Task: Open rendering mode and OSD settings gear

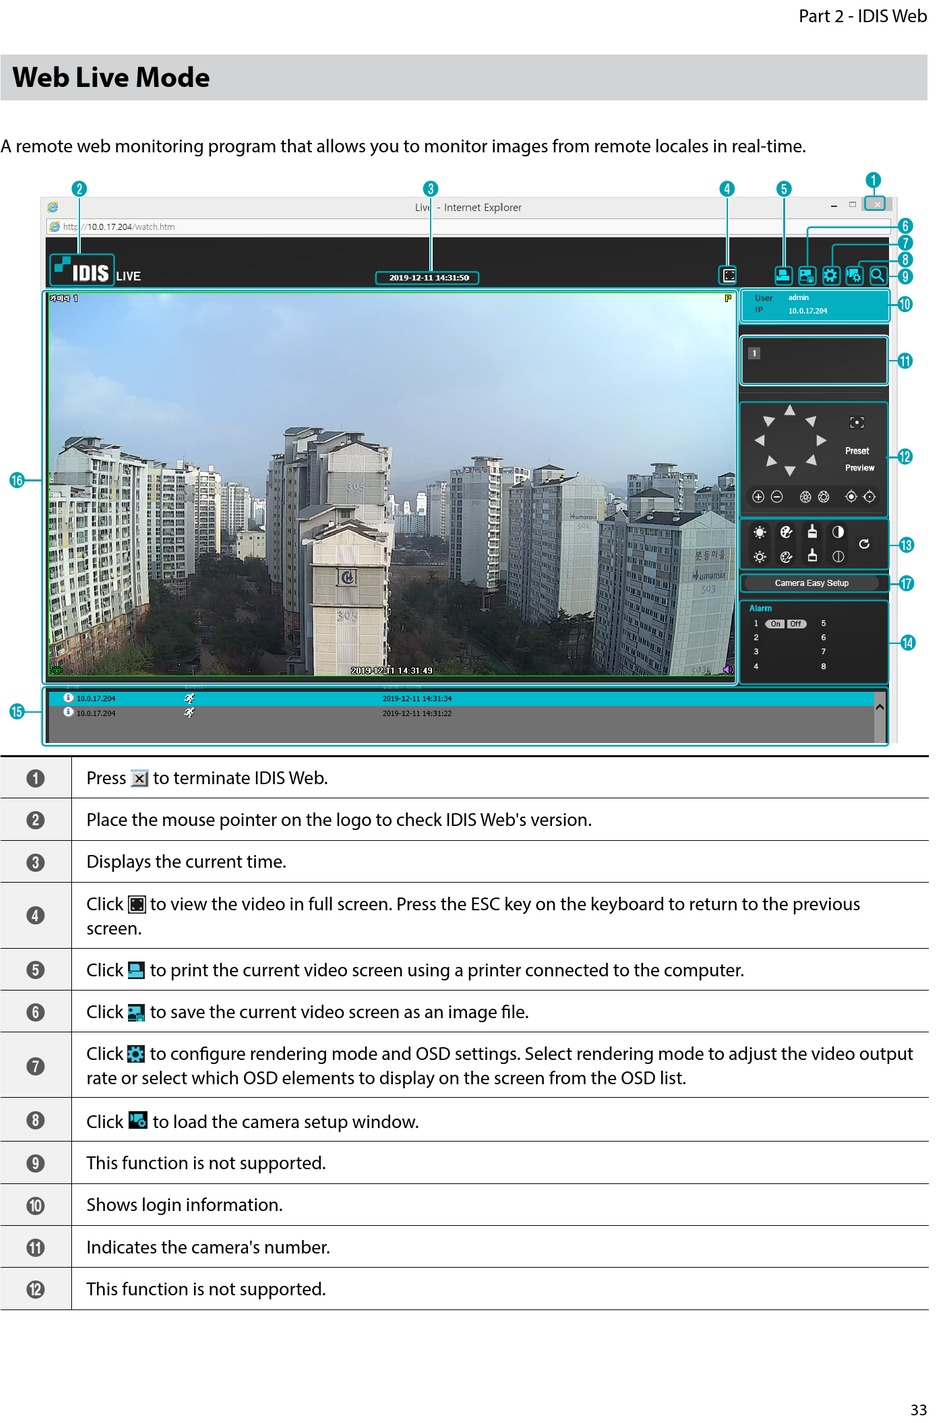Action: pos(831,275)
